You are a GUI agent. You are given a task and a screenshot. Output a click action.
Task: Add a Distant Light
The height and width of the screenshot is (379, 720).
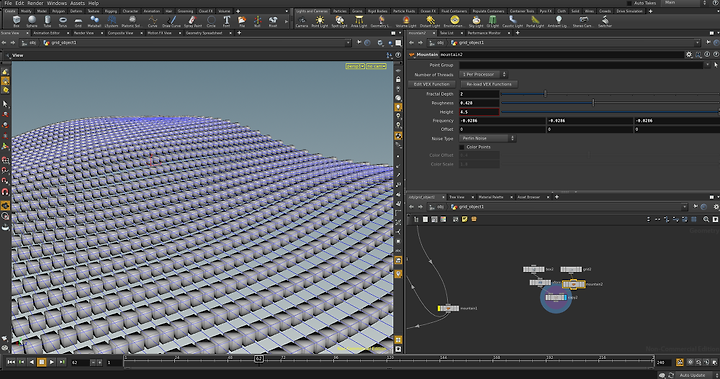click(430, 21)
